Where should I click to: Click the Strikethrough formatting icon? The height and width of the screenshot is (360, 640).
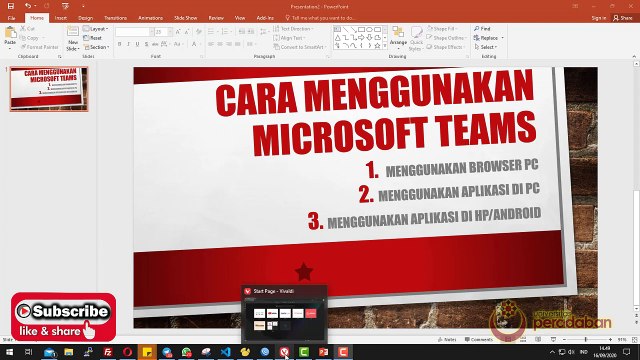(155, 44)
